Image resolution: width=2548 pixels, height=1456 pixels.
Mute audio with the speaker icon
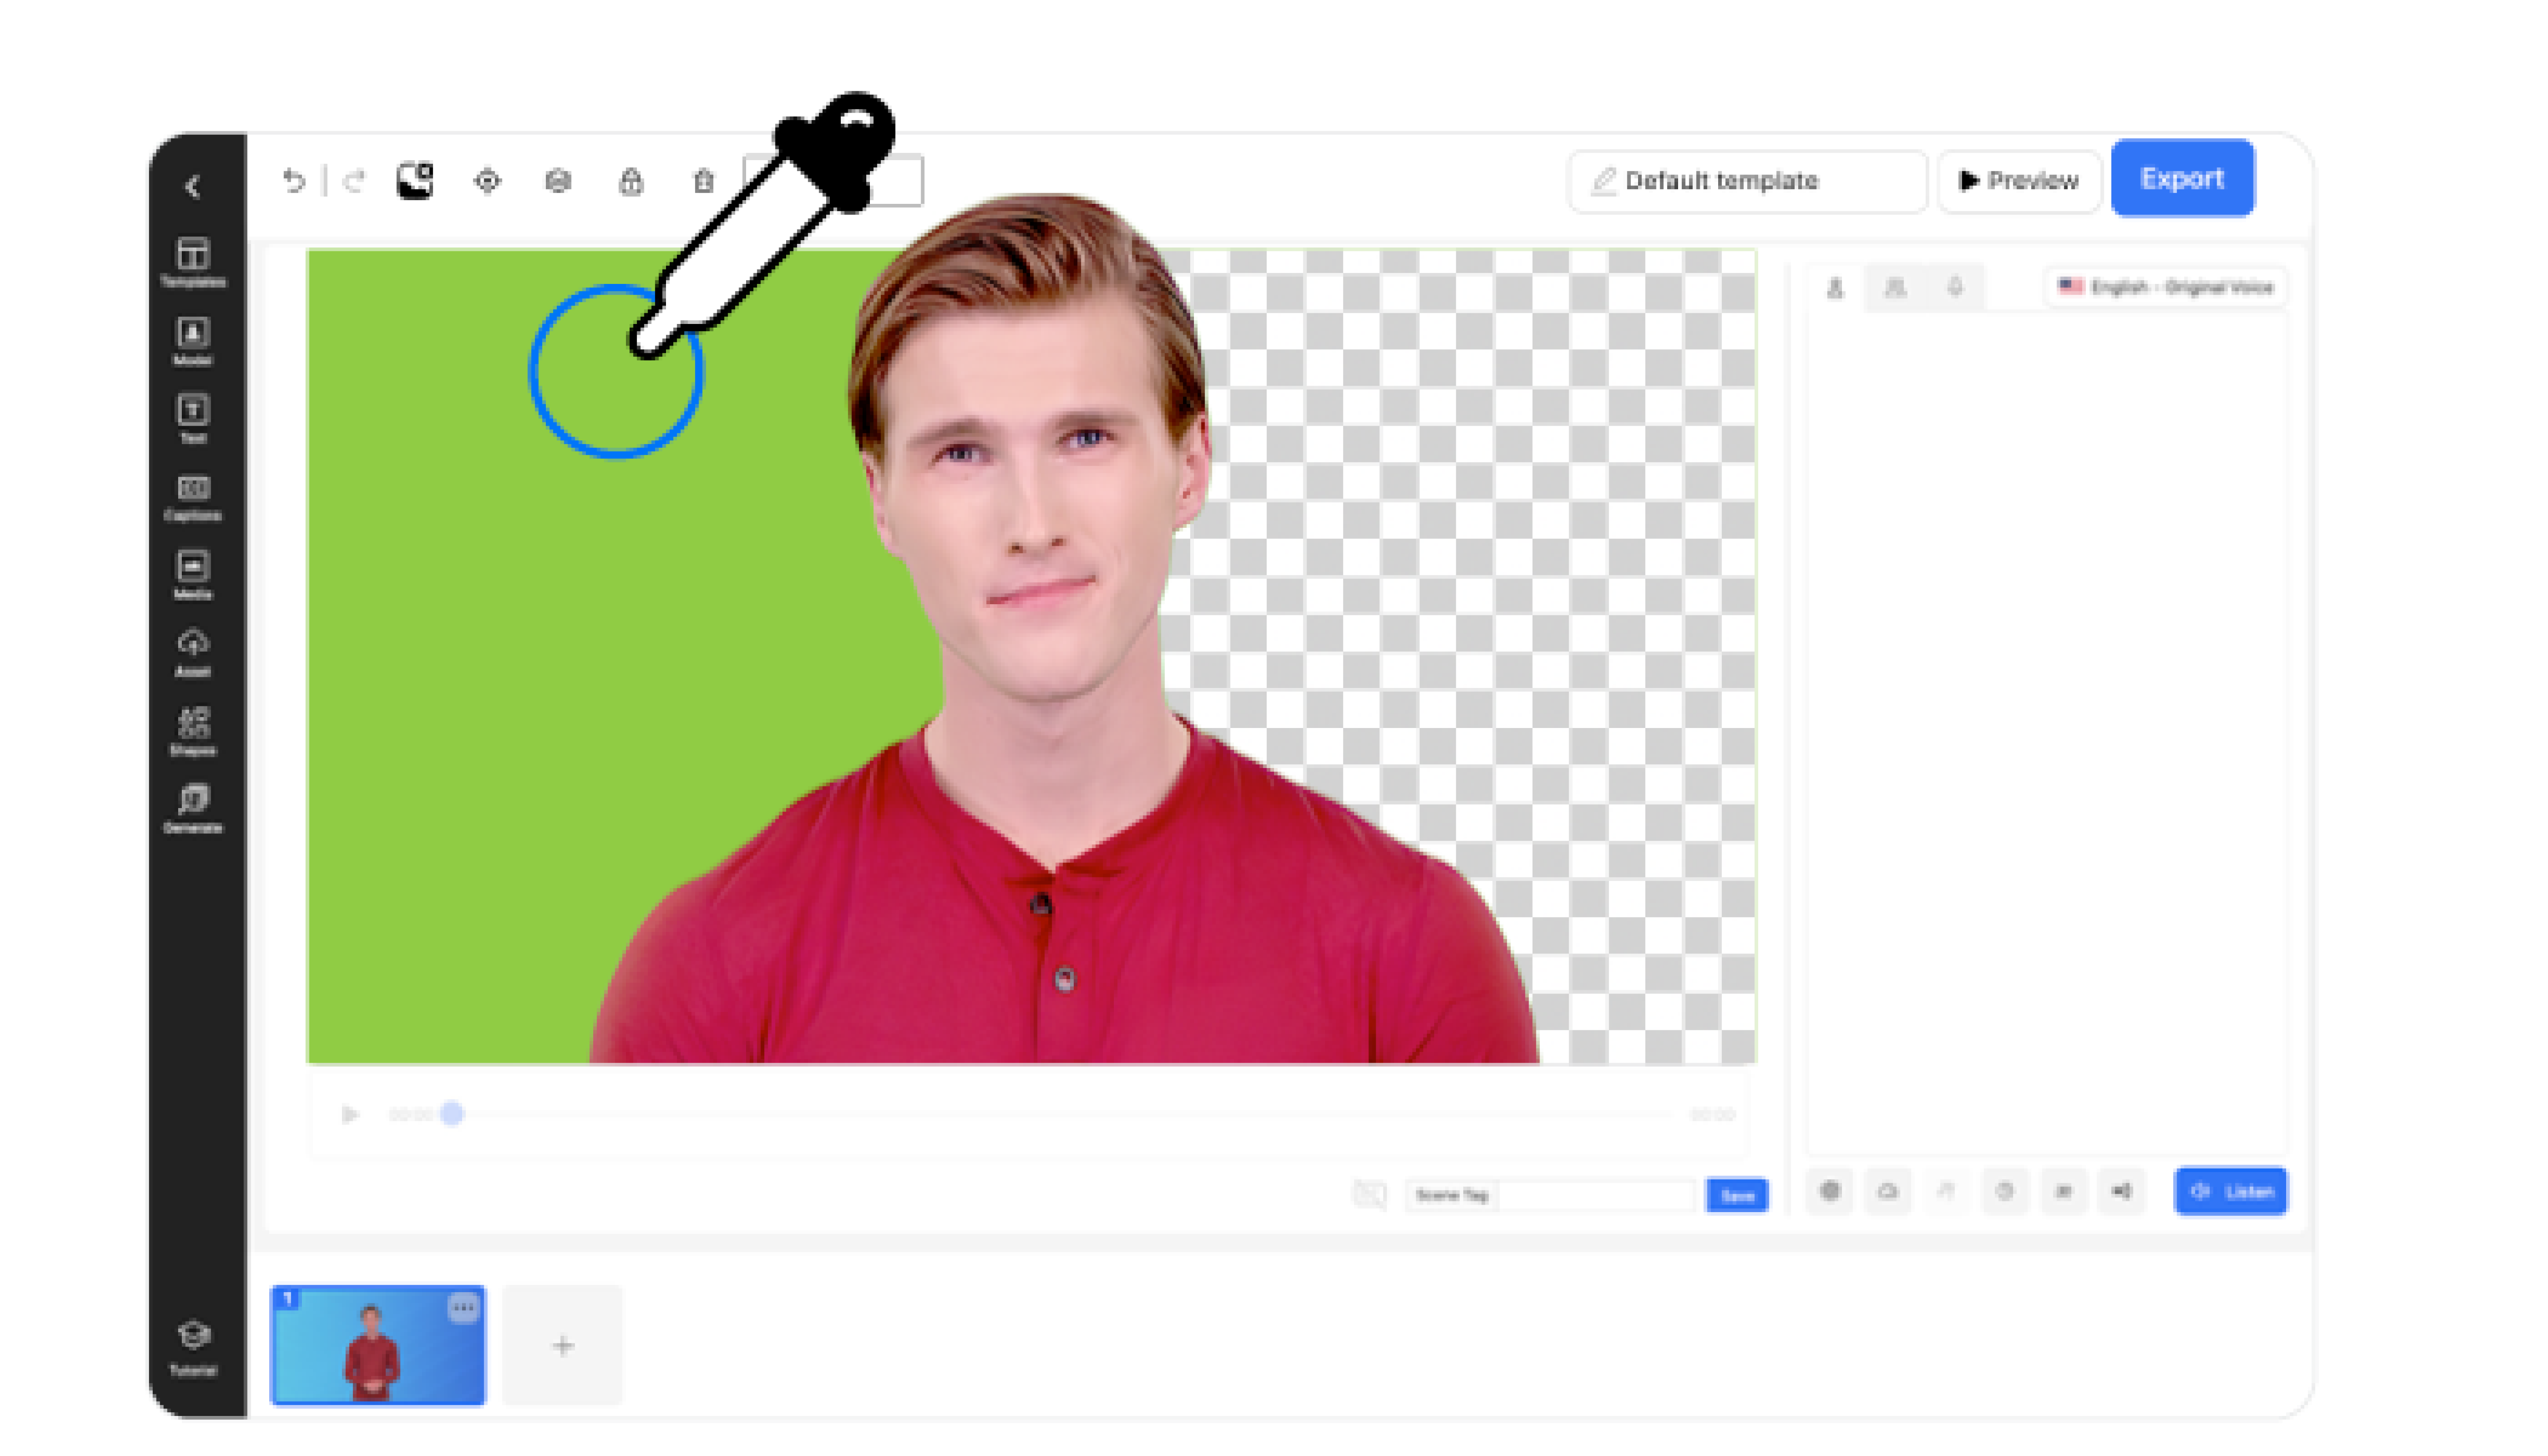point(2122,1191)
